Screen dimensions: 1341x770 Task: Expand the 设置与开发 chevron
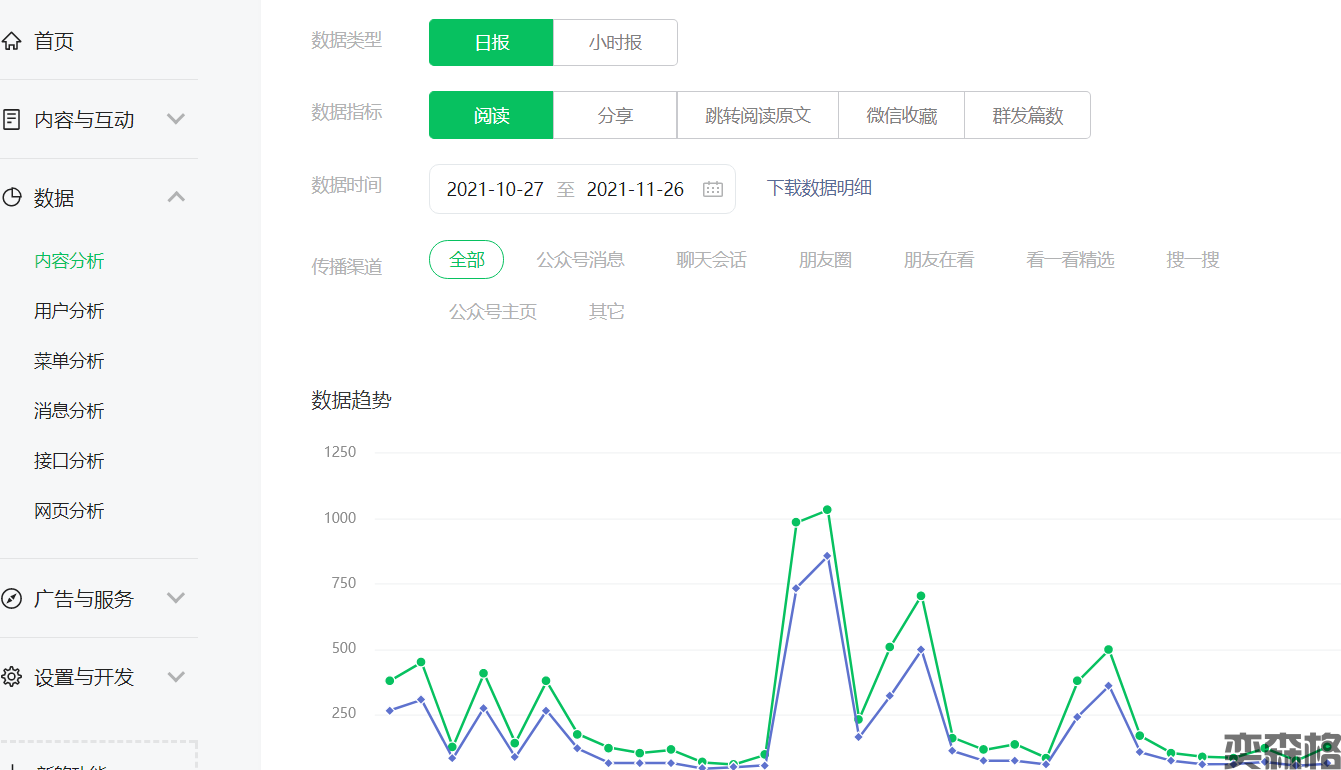176,676
